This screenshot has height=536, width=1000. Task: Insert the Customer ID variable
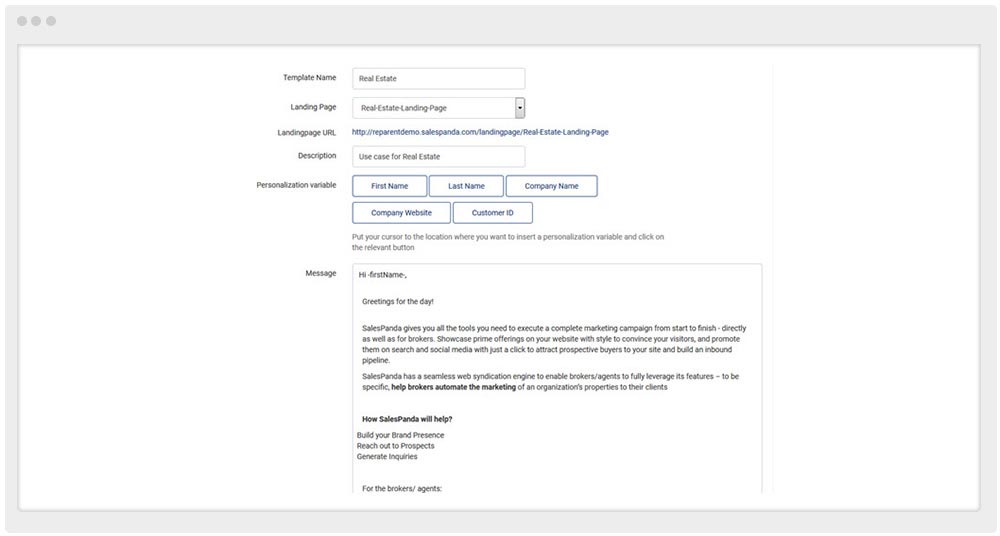point(492,213)
